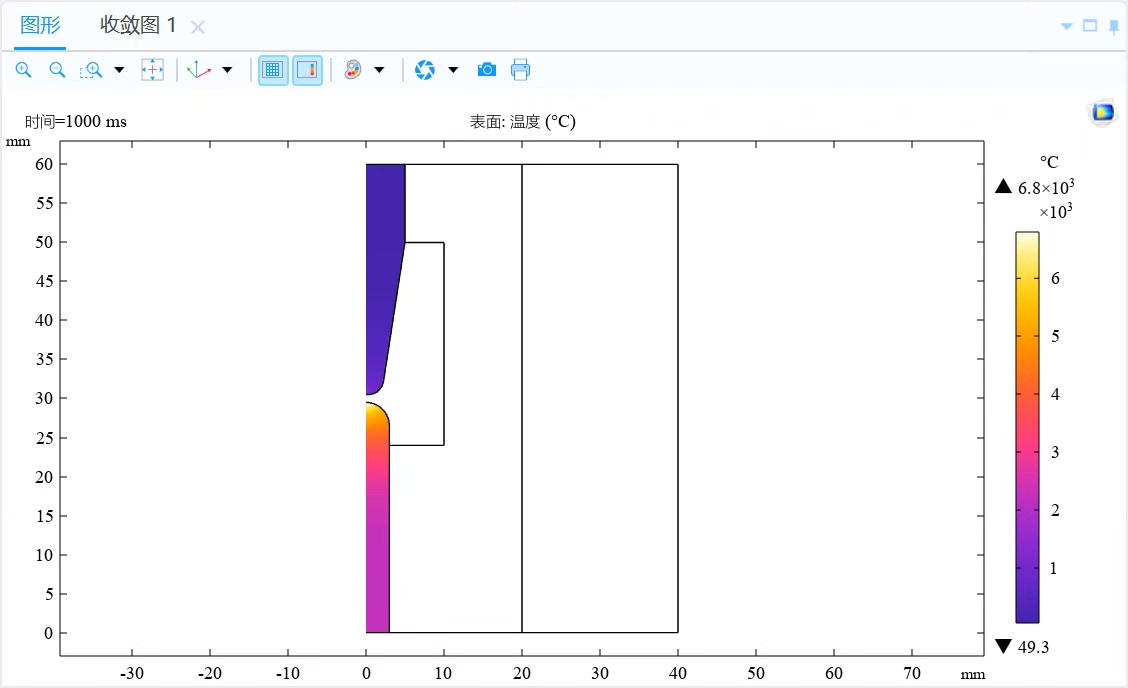Click the 时间=1000 ms label
Image resolution: width=1128 pixels, height=688 pixels.
point(76,122)
